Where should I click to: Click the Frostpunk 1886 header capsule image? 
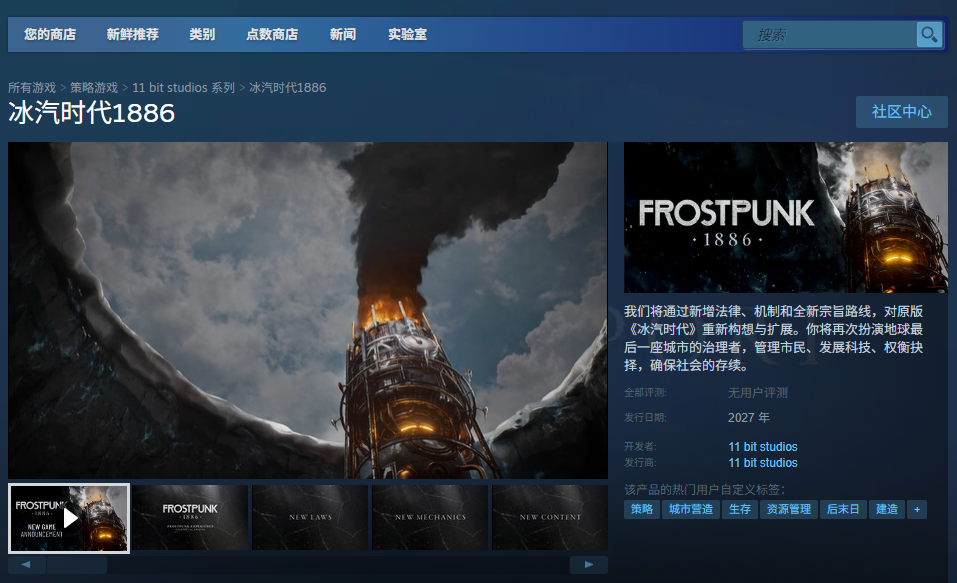[785, 217]
